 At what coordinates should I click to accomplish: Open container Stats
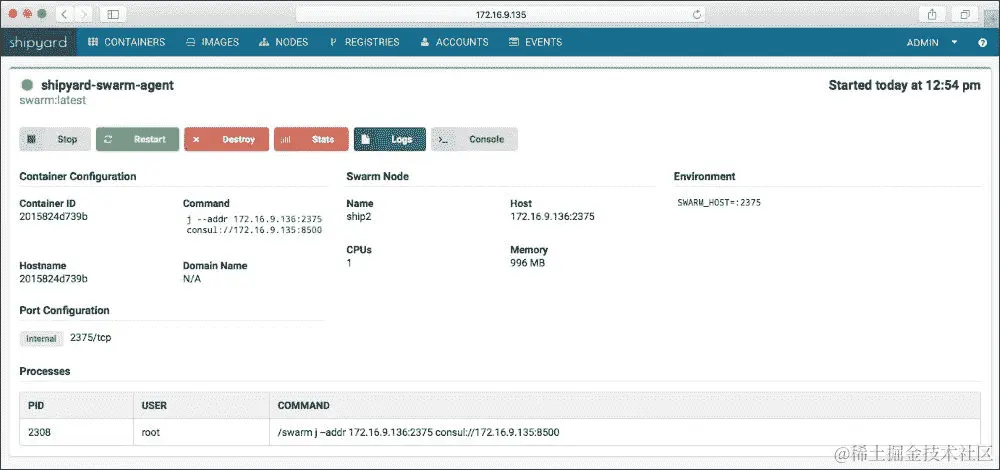click(x=311, y=139)
